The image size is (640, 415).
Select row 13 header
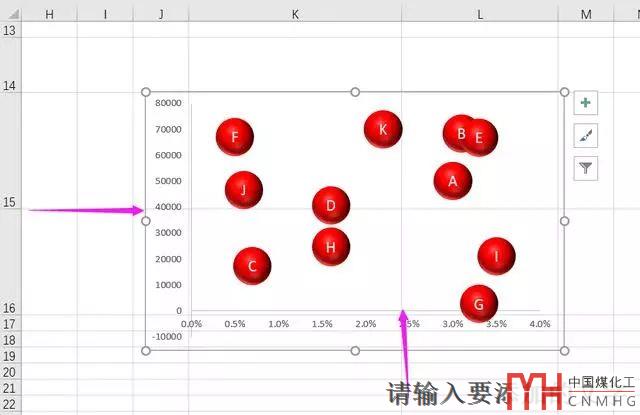10,30
